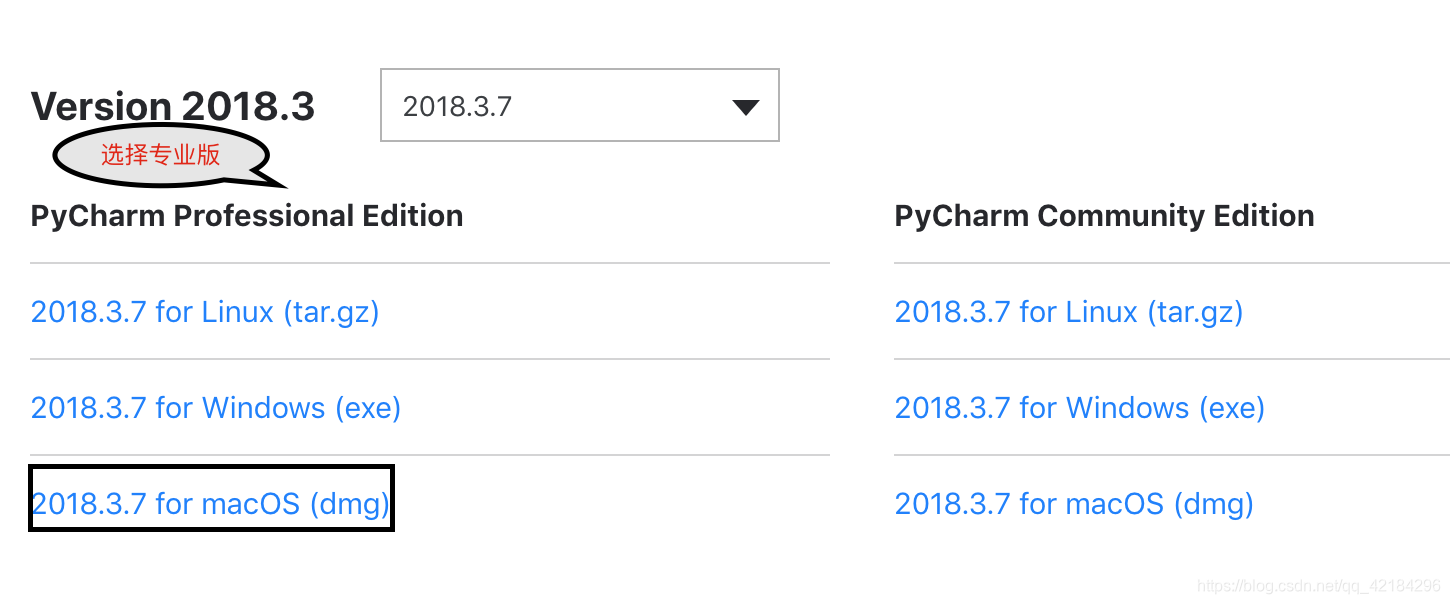Click the PyCharm Professional Edition heading
The height and width of the screenshot is (604, 1450).
[246, 216]
